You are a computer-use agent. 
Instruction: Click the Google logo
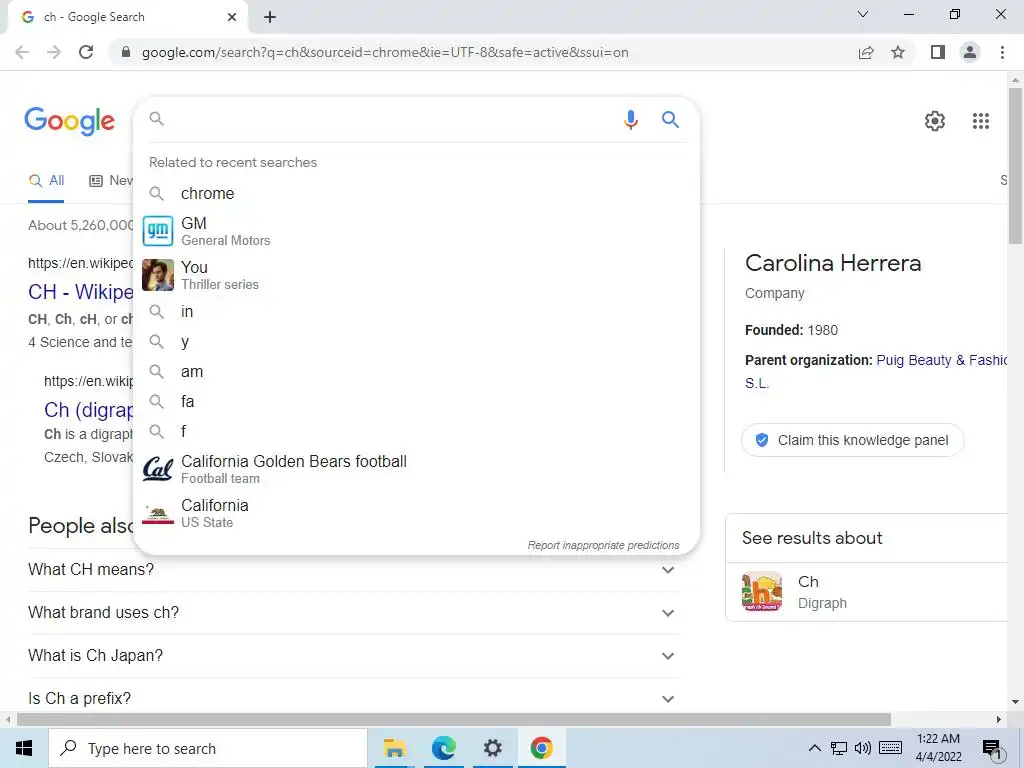pyautogui.click(x=70, y=121)
